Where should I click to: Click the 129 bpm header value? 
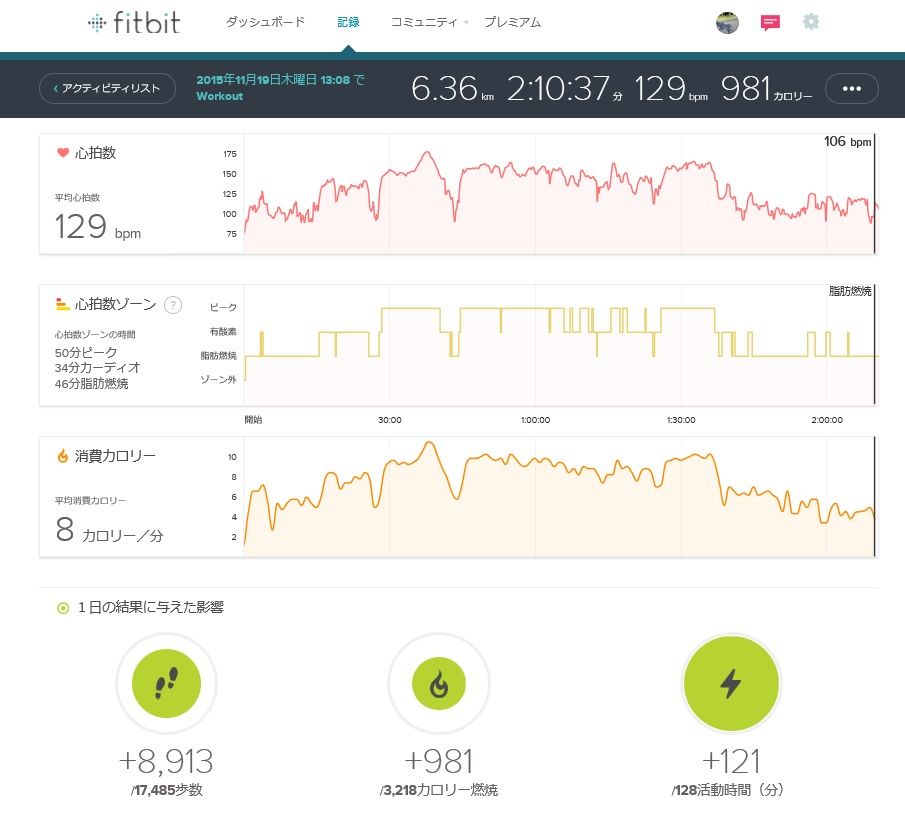(x=671, y=88)
